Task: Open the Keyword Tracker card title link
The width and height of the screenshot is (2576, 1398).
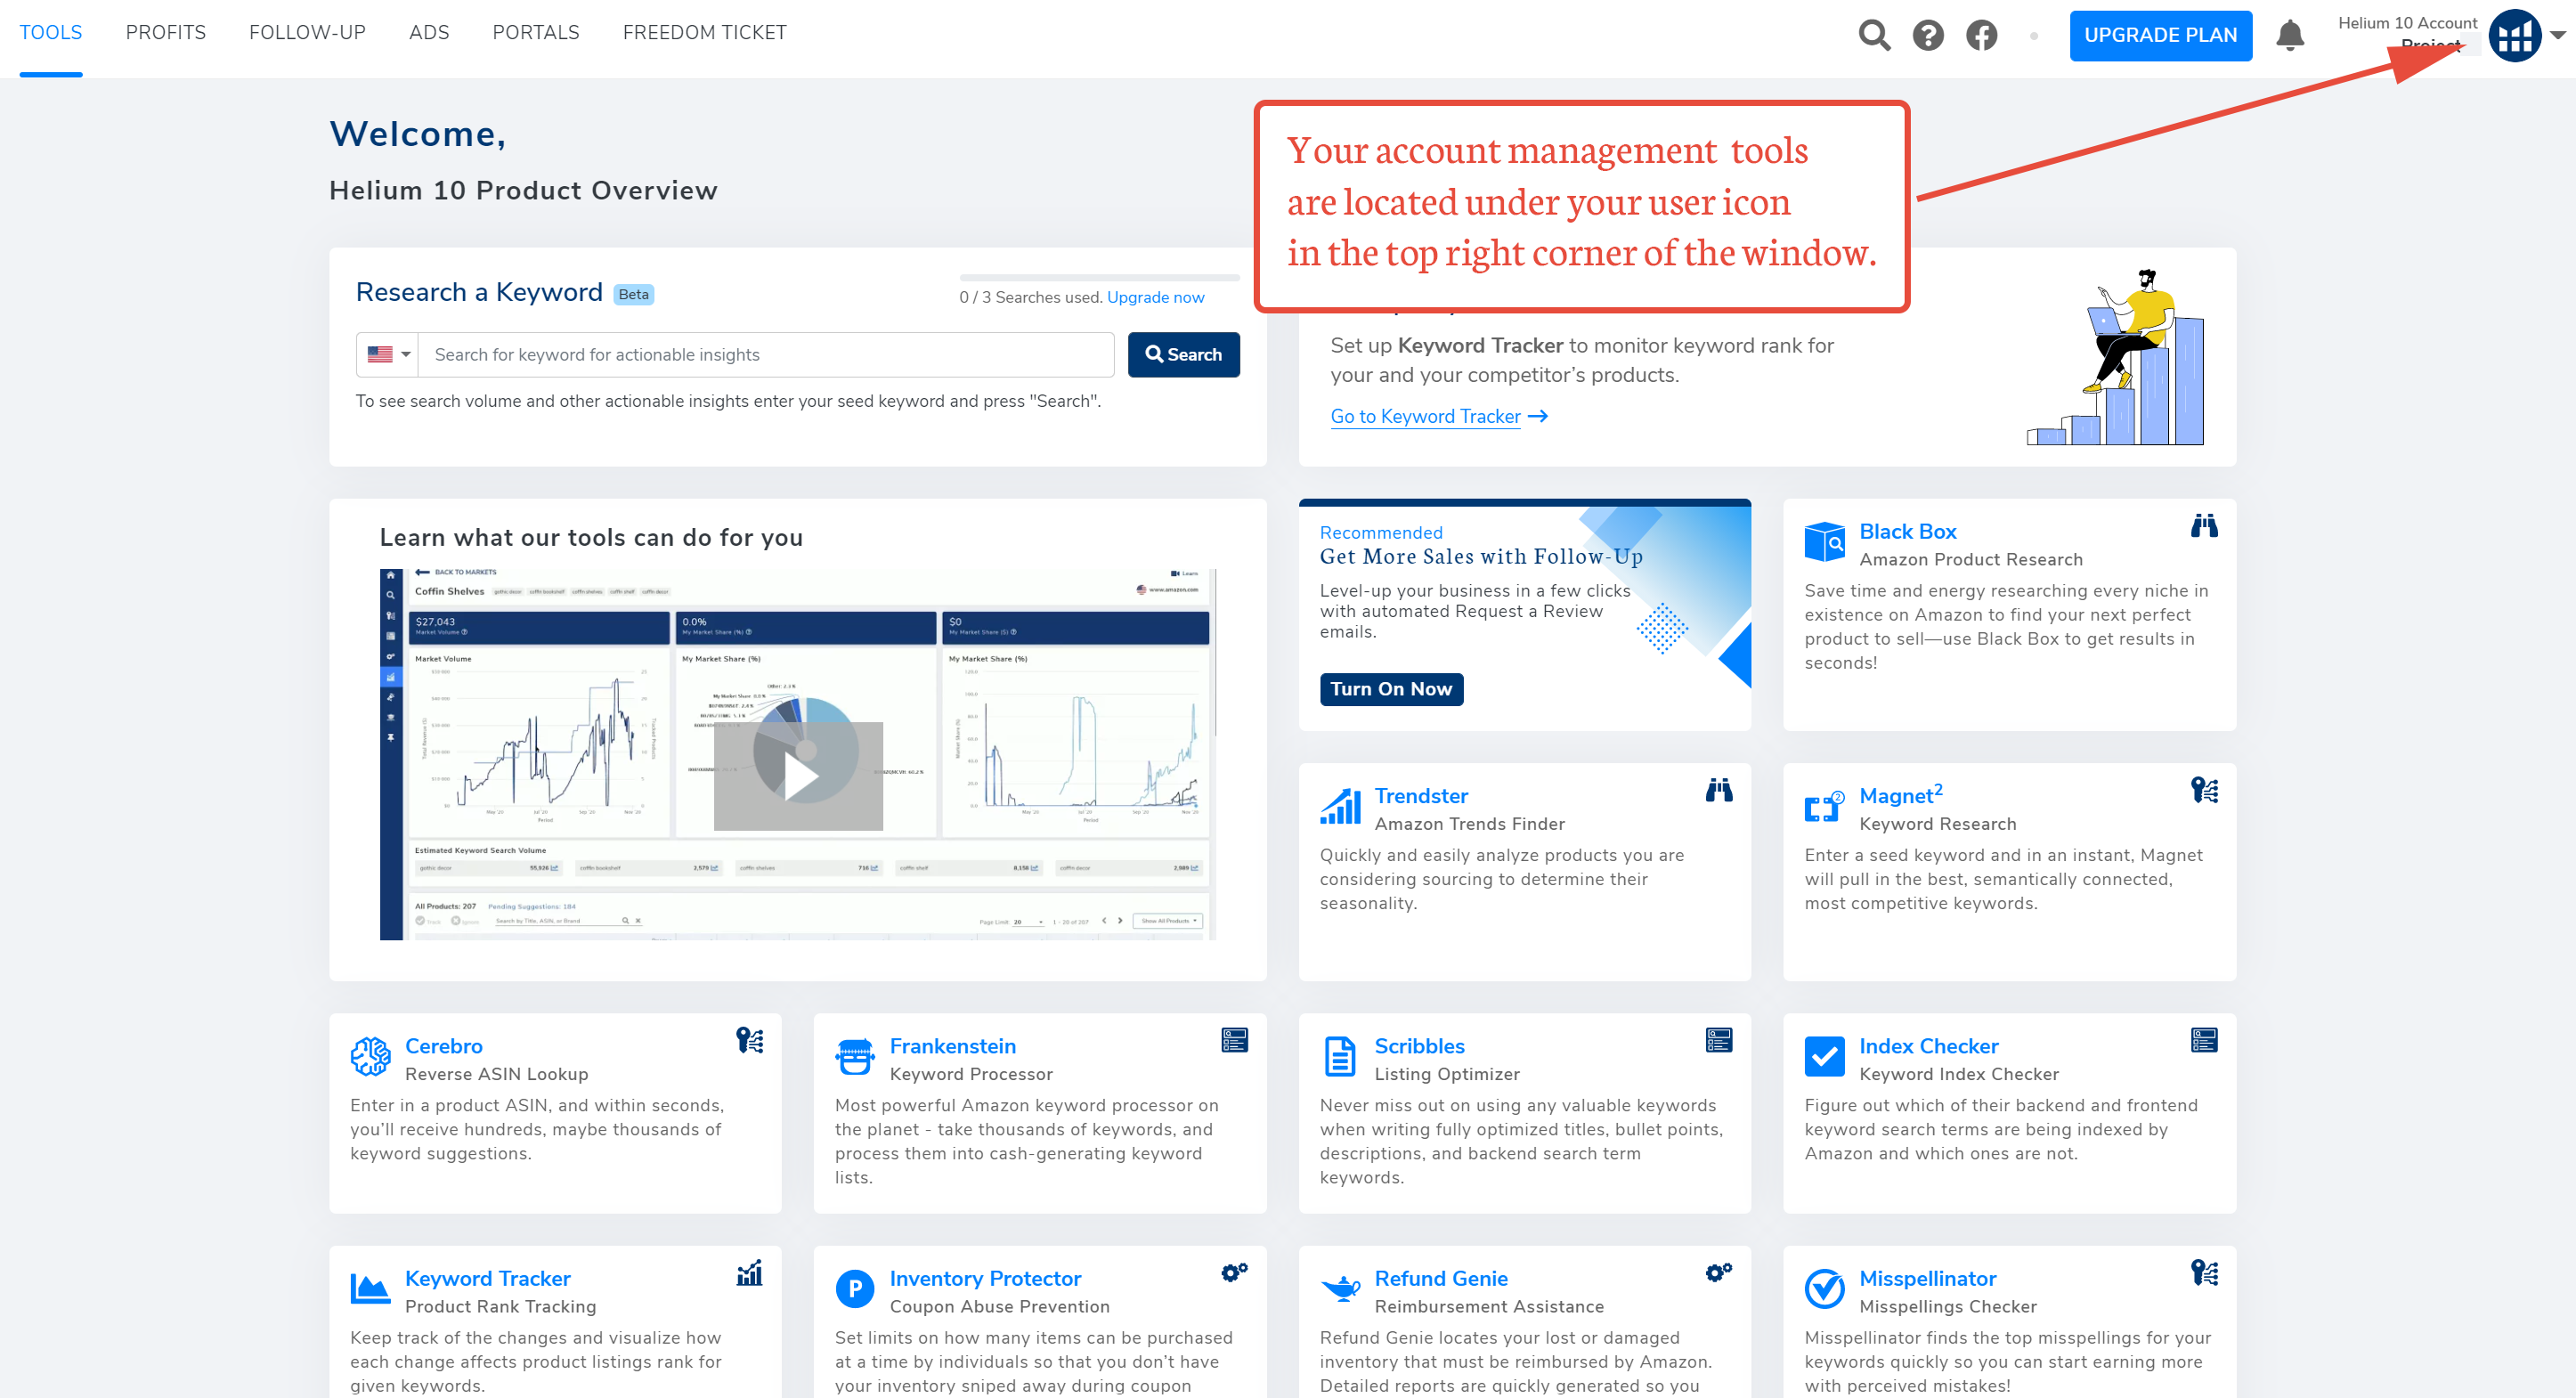Action: click(487, 1277)
